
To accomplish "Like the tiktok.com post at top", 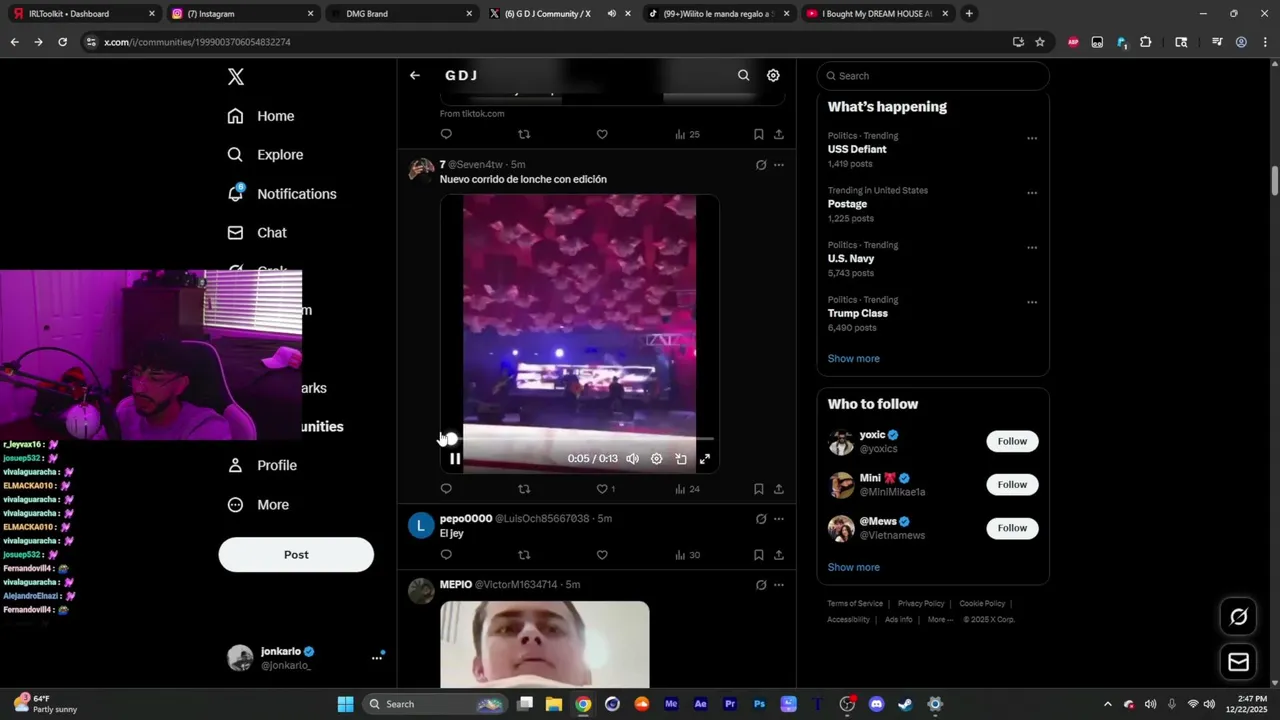I will pos(602,134).
